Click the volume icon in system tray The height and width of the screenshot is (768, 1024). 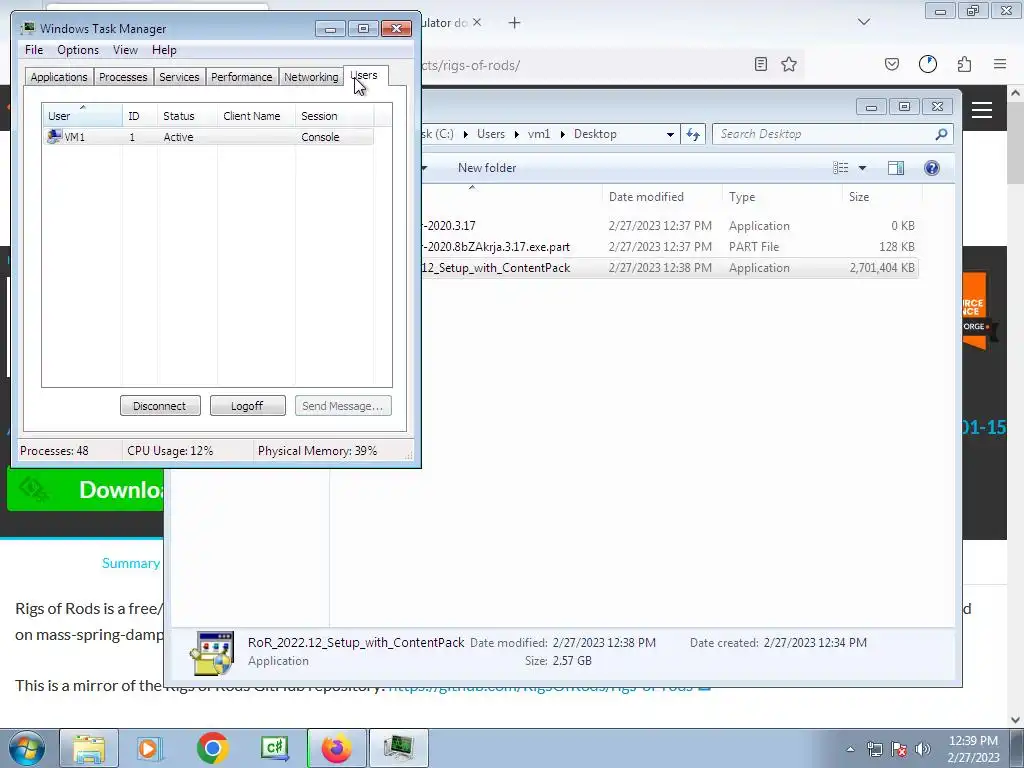click(x=922, y=749)
